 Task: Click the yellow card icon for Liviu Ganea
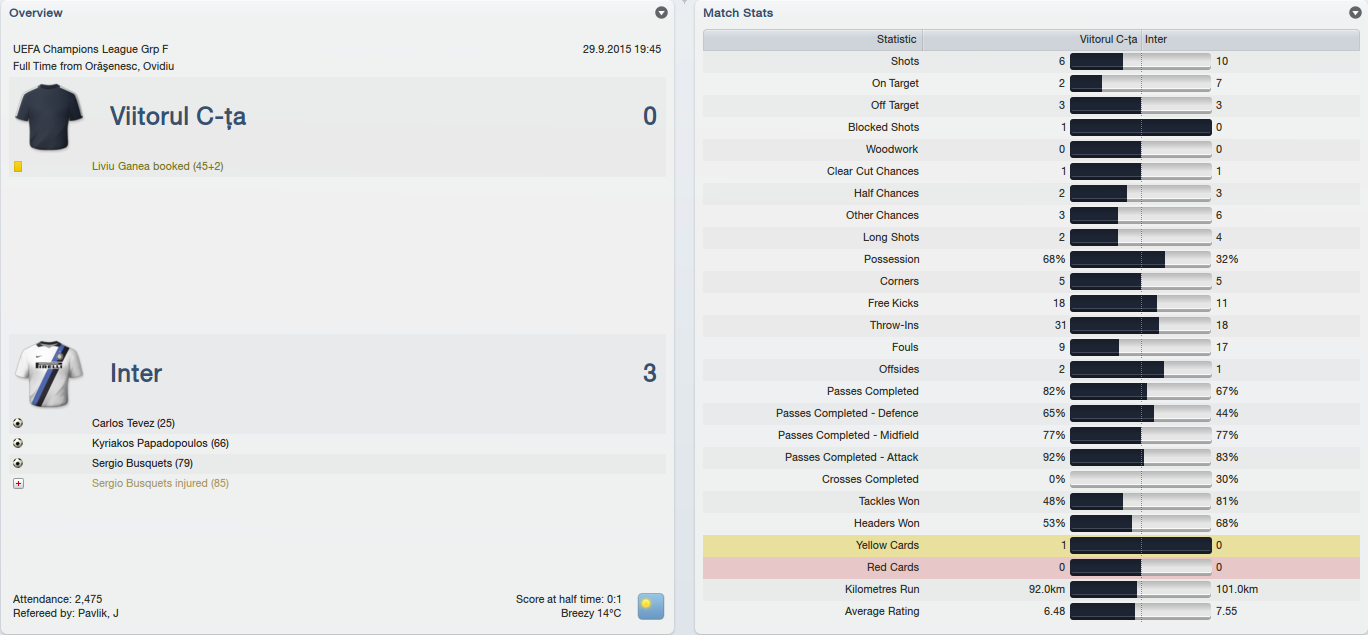point(18,166)
